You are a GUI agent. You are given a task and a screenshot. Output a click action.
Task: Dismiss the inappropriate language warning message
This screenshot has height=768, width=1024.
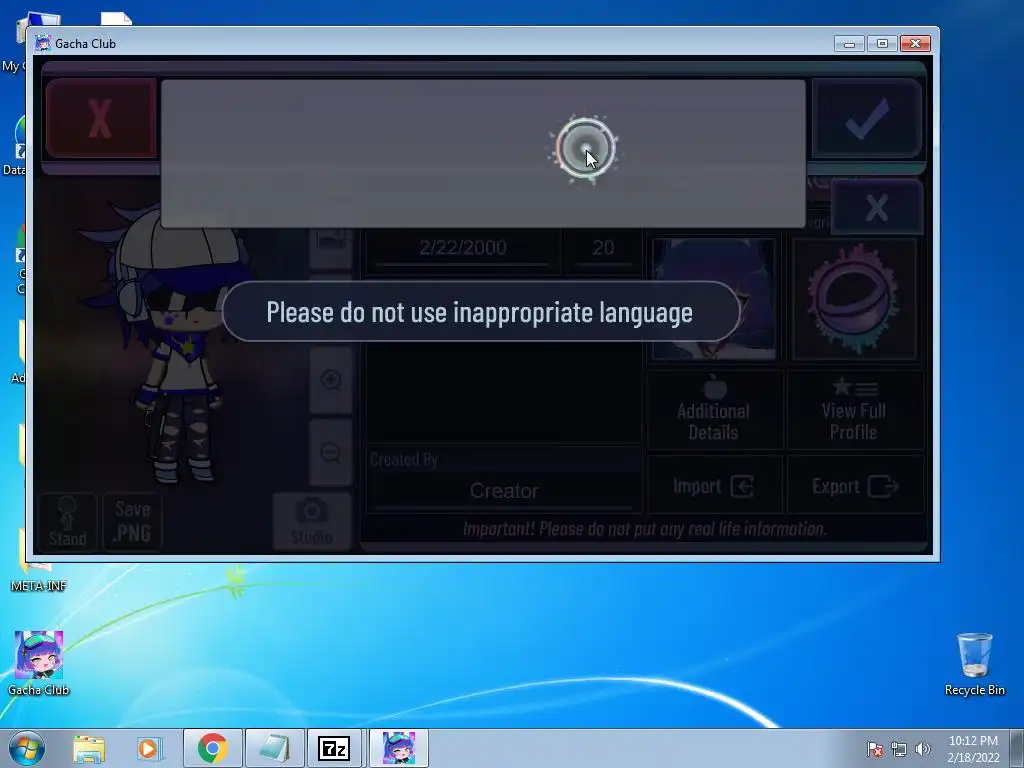pyautogui.click(x=481, y=312)
